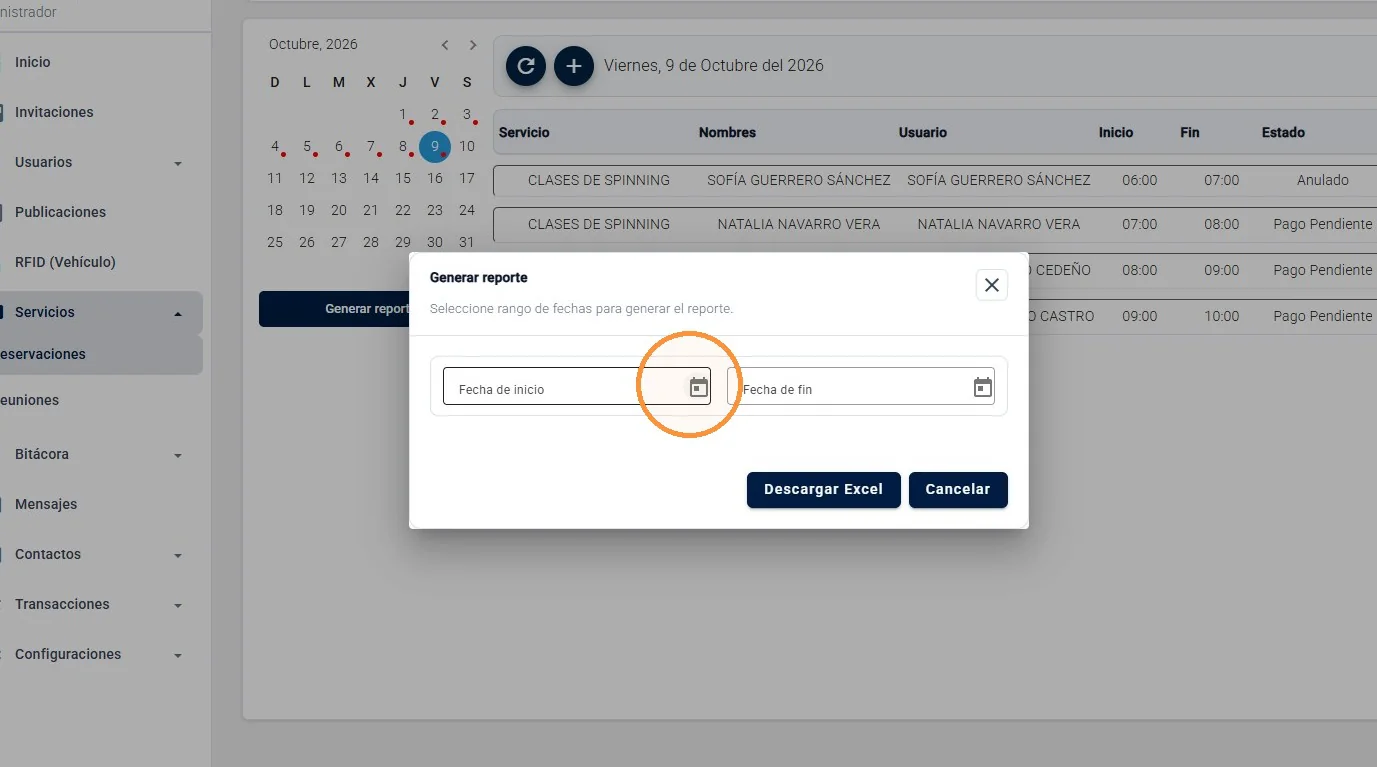Click the Octubre, 2026 month label

click(x=313, y=44)
